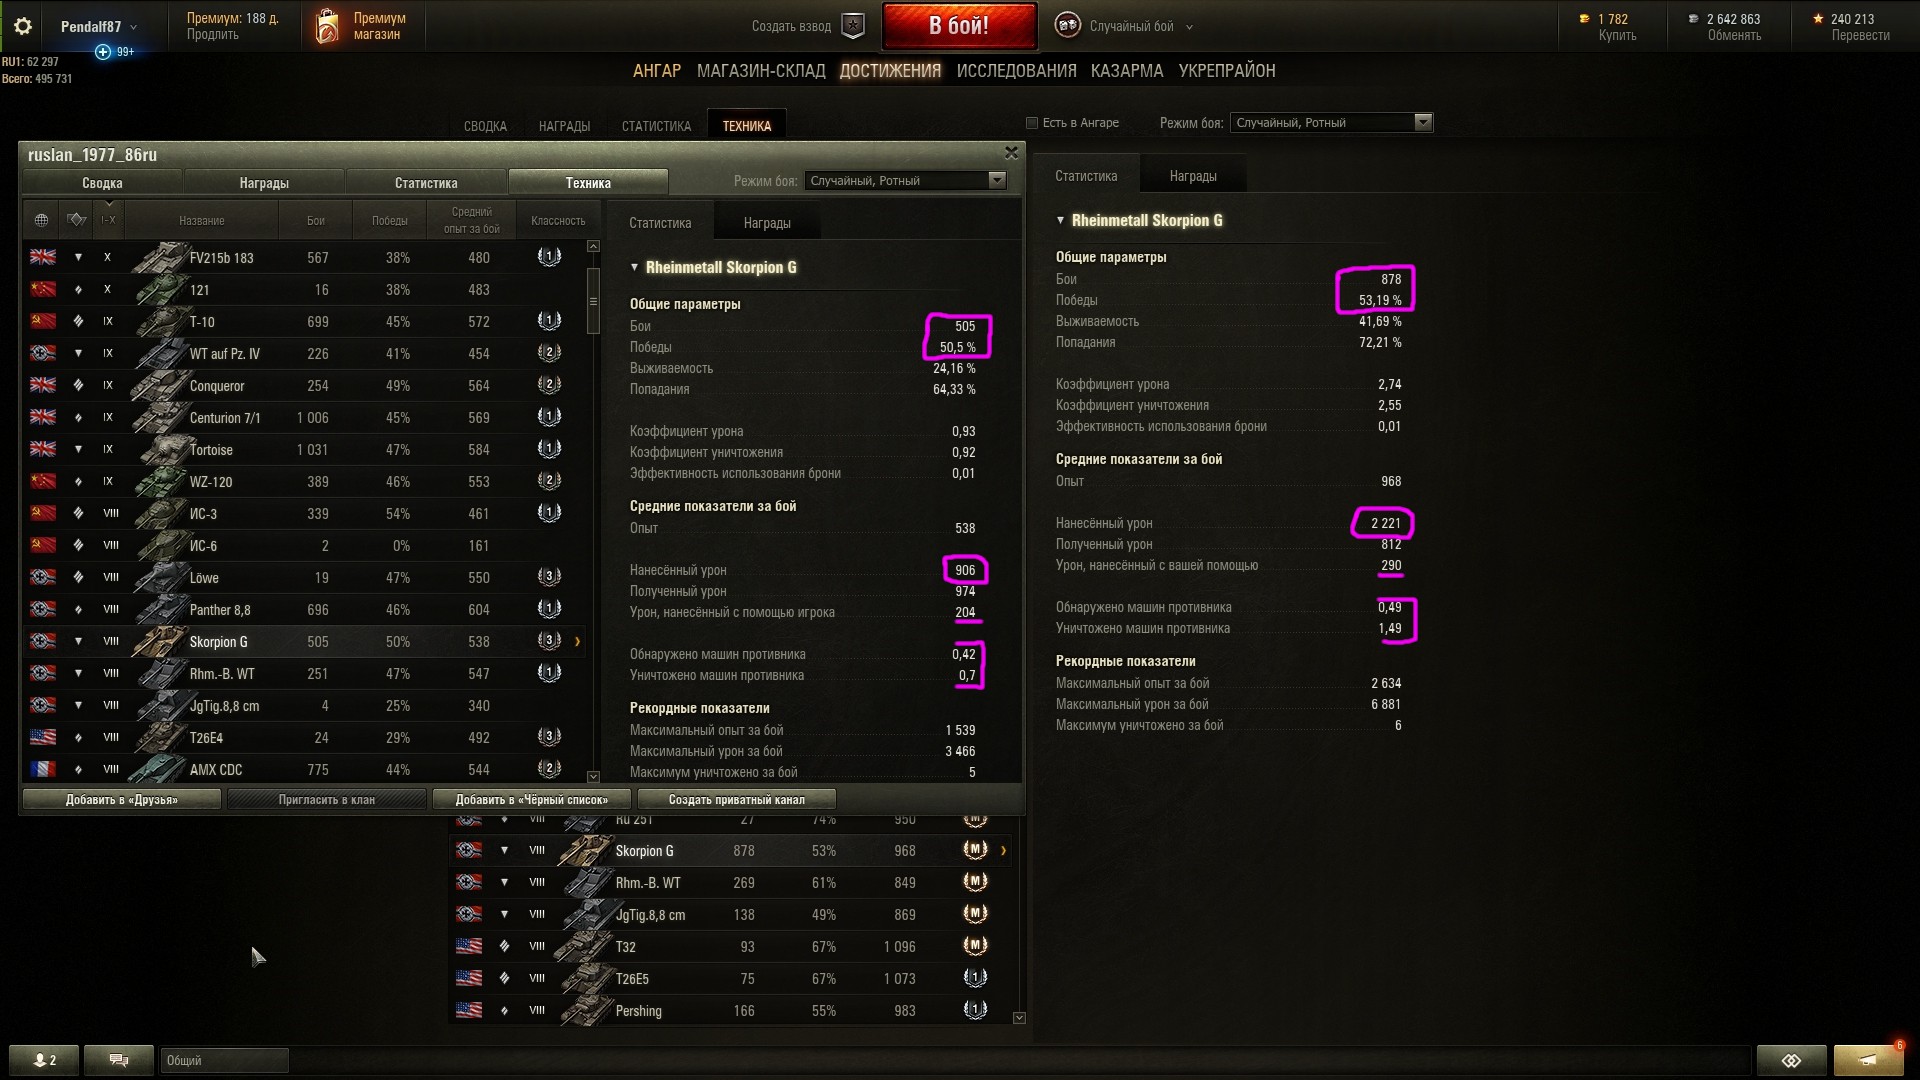
Task: Select Tortoise row in vehicle list
Action: (x=304, y=450)
